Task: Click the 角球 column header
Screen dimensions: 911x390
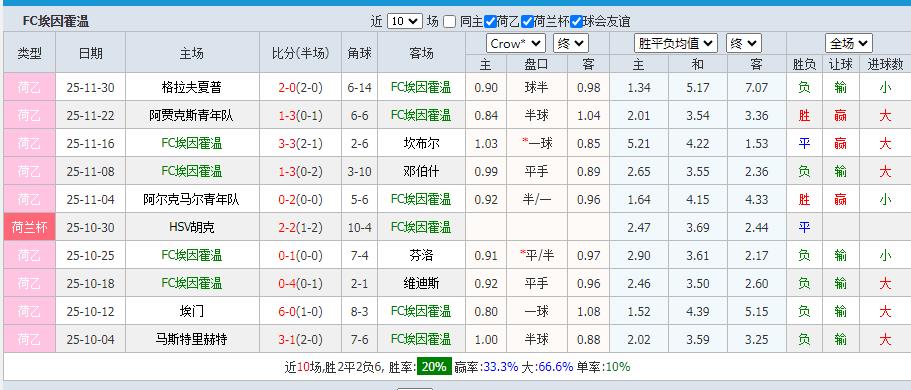Action: pyautogui.click(x=359, y=53)
